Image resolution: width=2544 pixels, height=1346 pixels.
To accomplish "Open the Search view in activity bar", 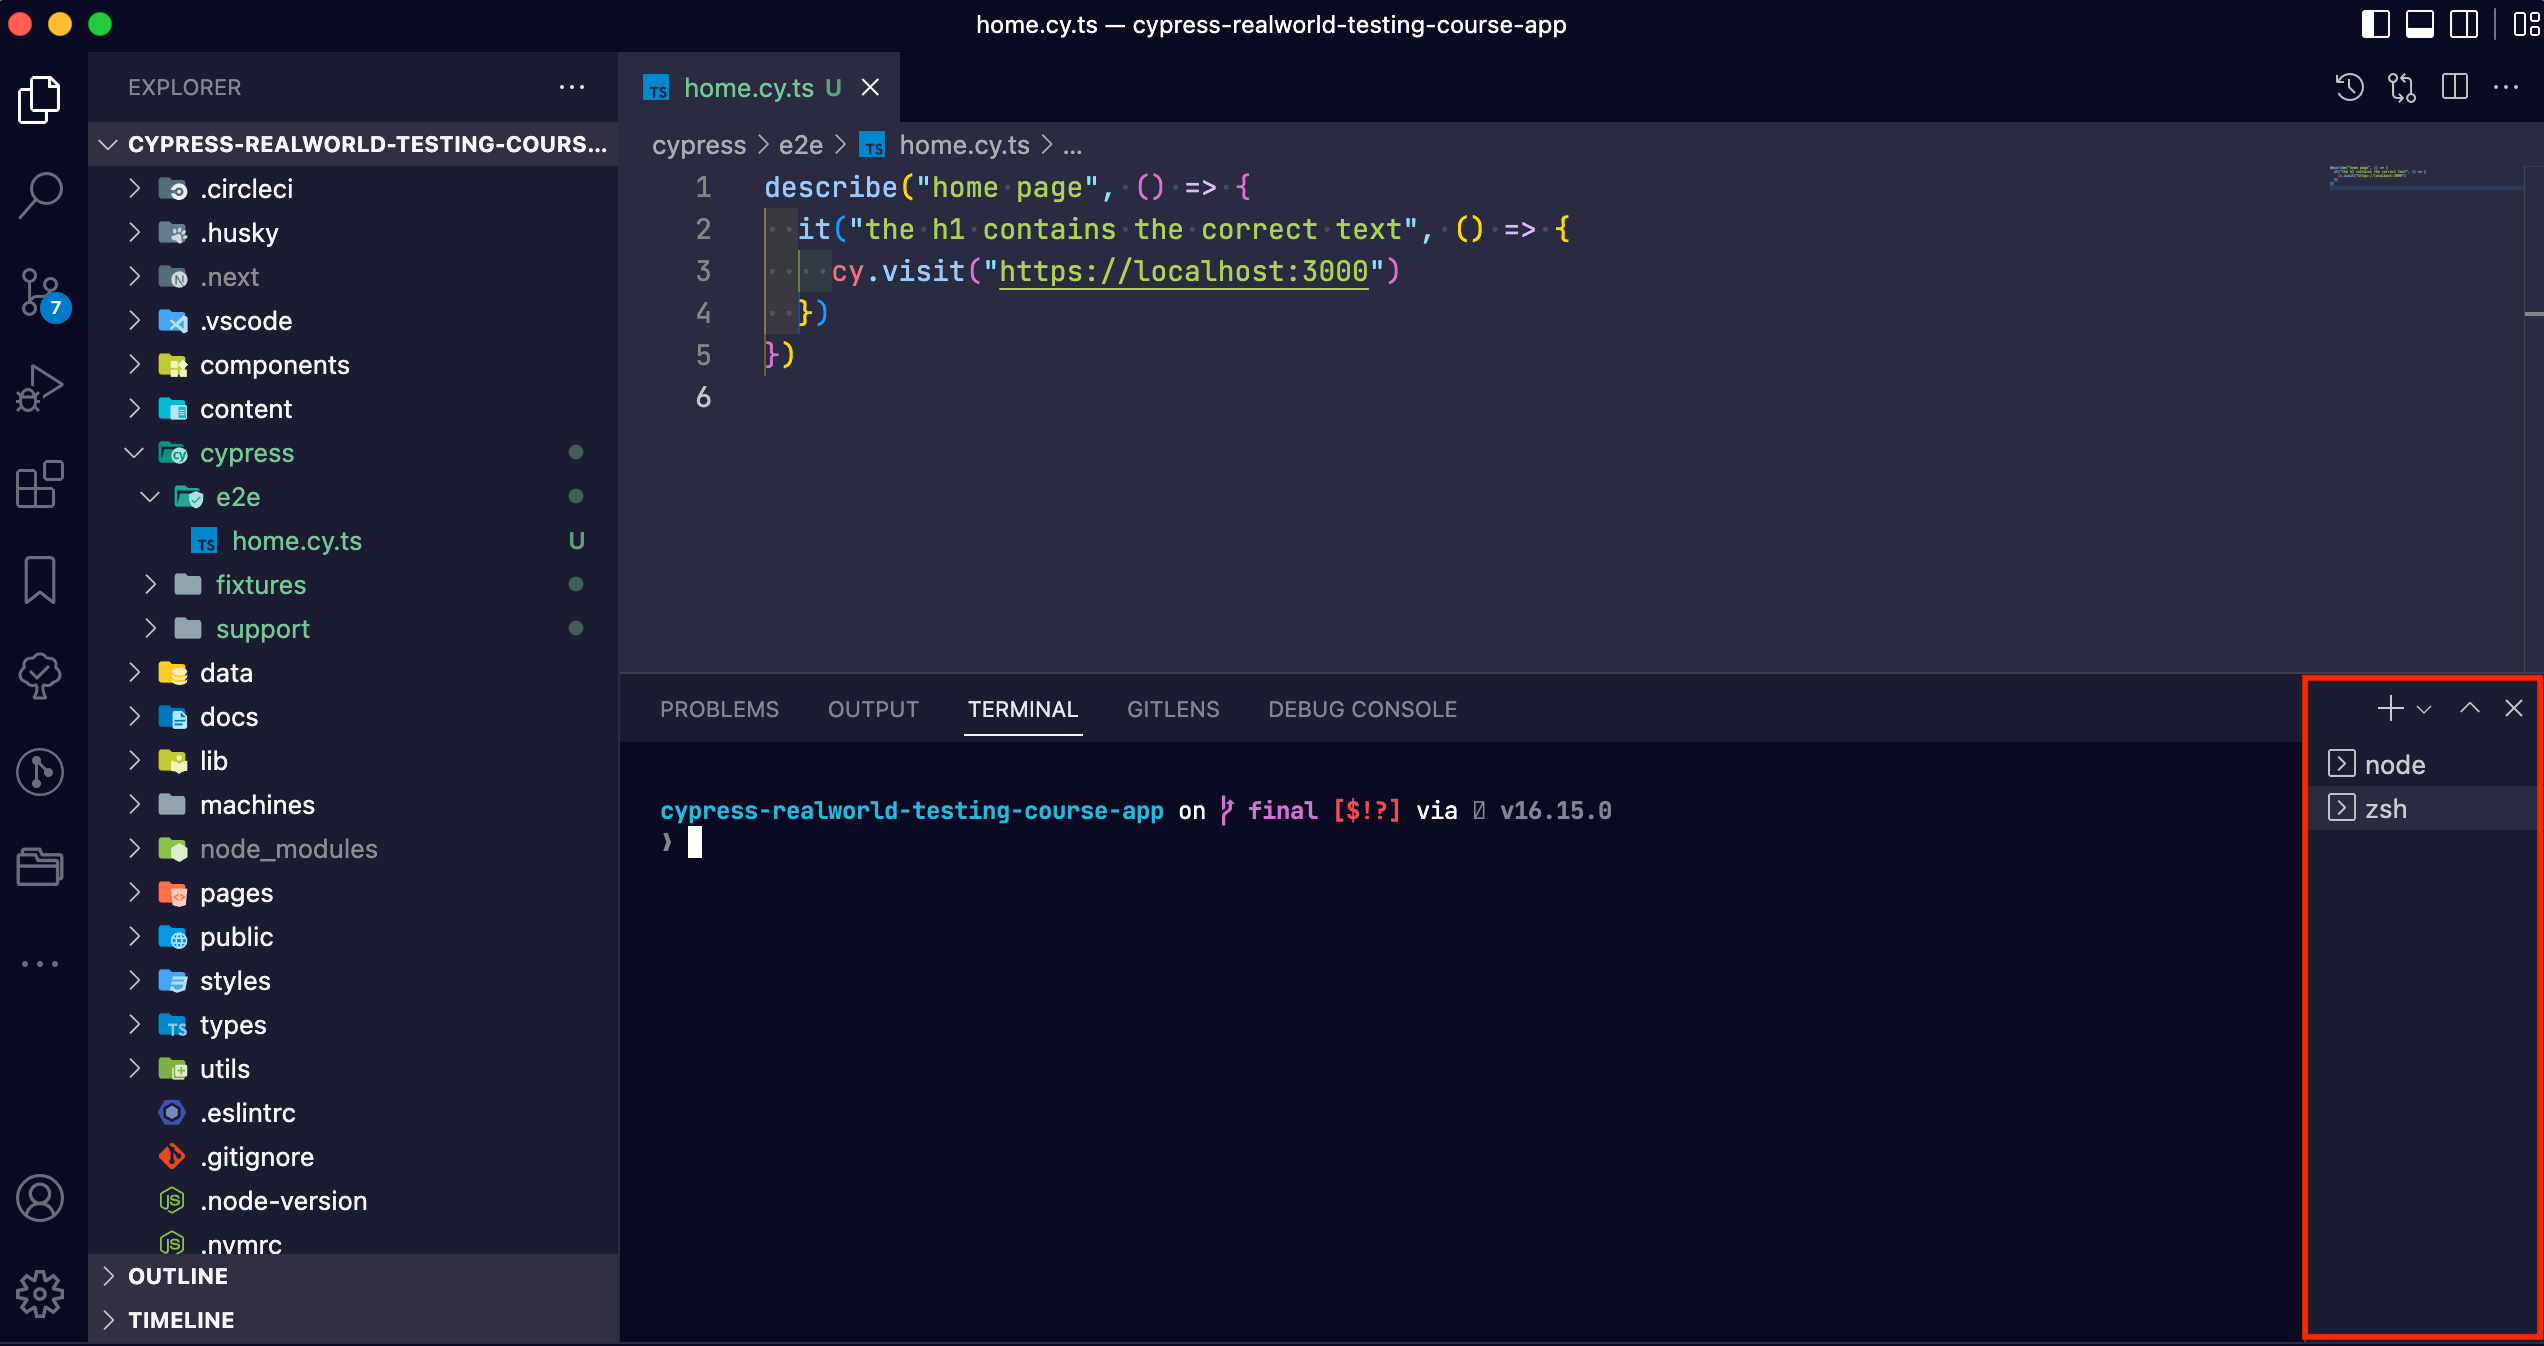I will pos(40,194).
